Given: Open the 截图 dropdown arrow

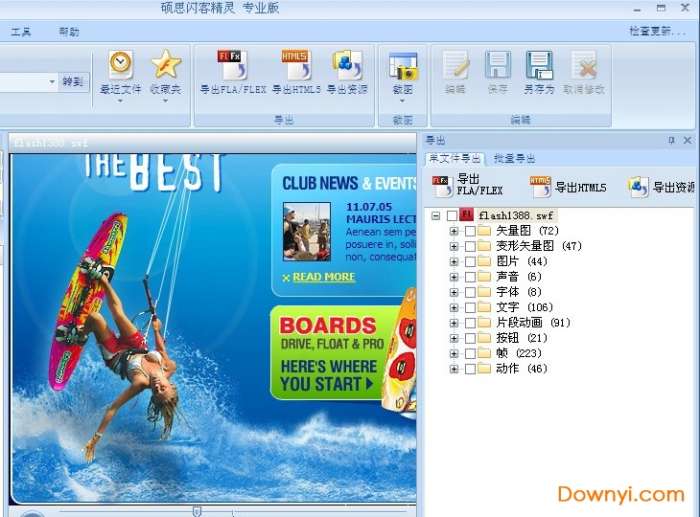Looking at the screenshot, I should pos(402,101).
